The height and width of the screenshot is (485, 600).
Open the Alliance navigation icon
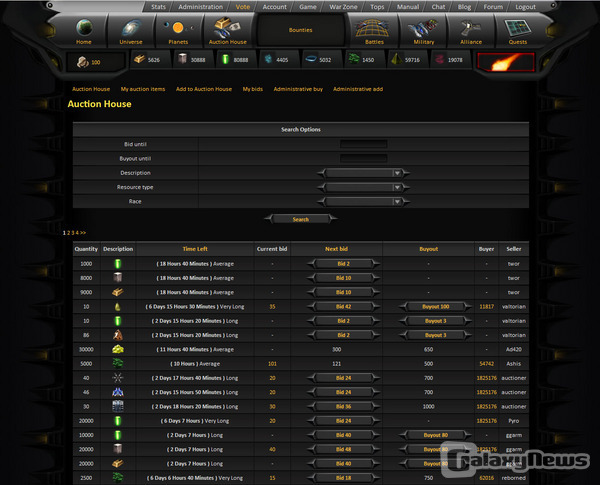[470, 30]
